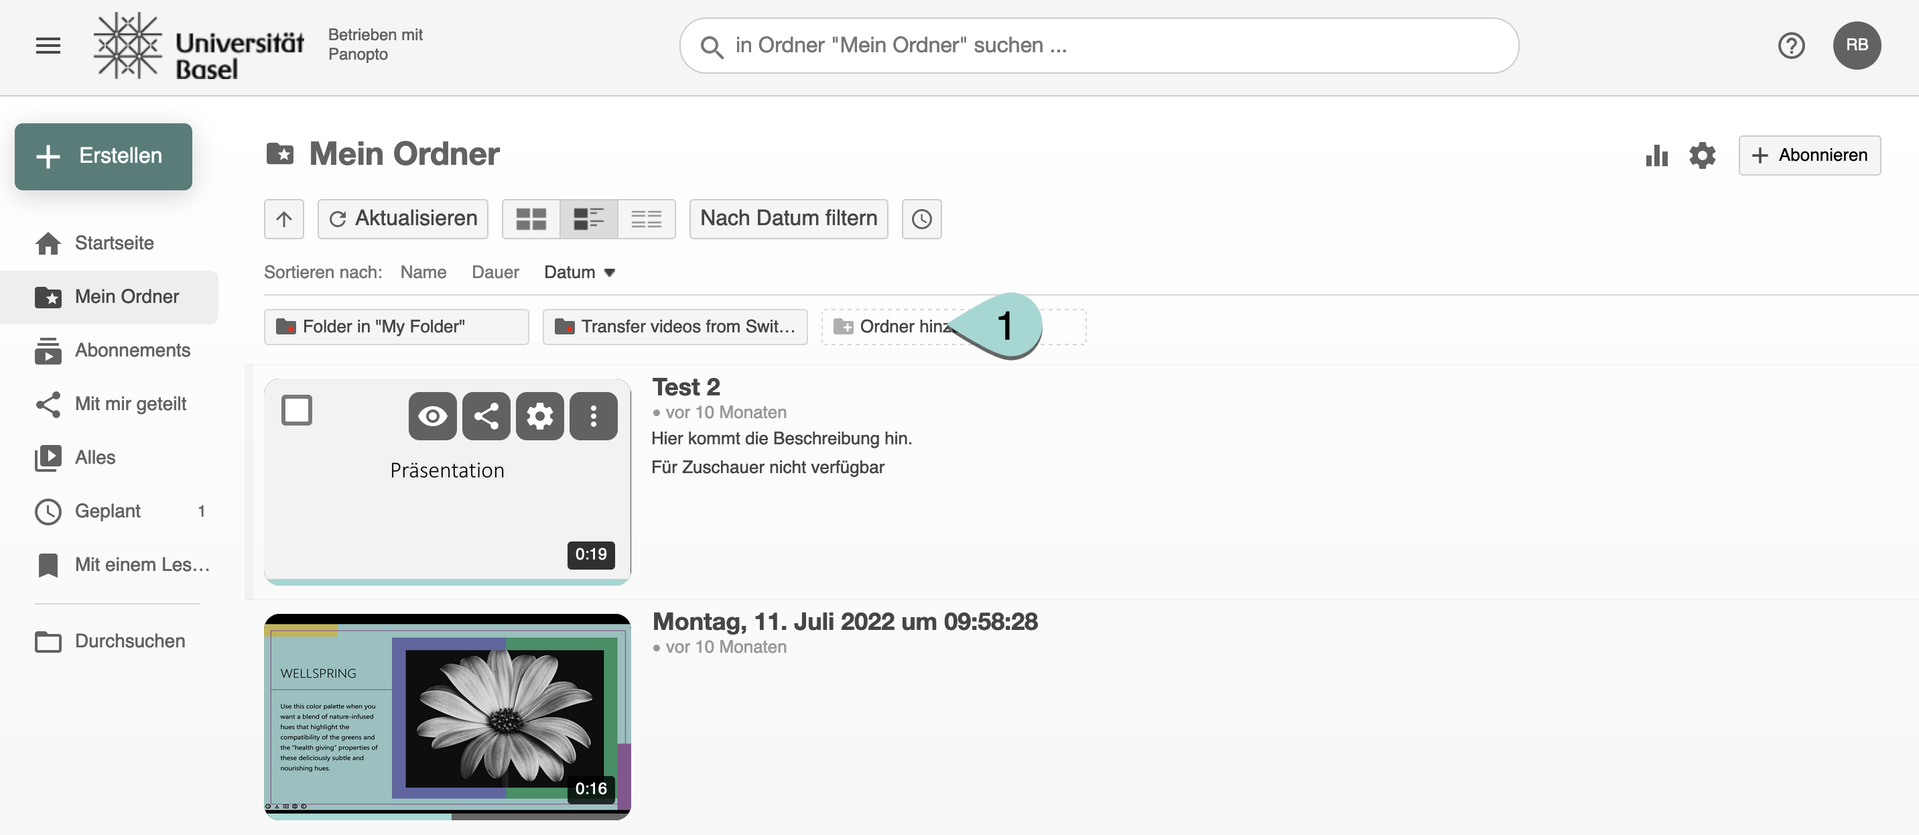Select Abonnements in the sidebar

coord(132,350)
